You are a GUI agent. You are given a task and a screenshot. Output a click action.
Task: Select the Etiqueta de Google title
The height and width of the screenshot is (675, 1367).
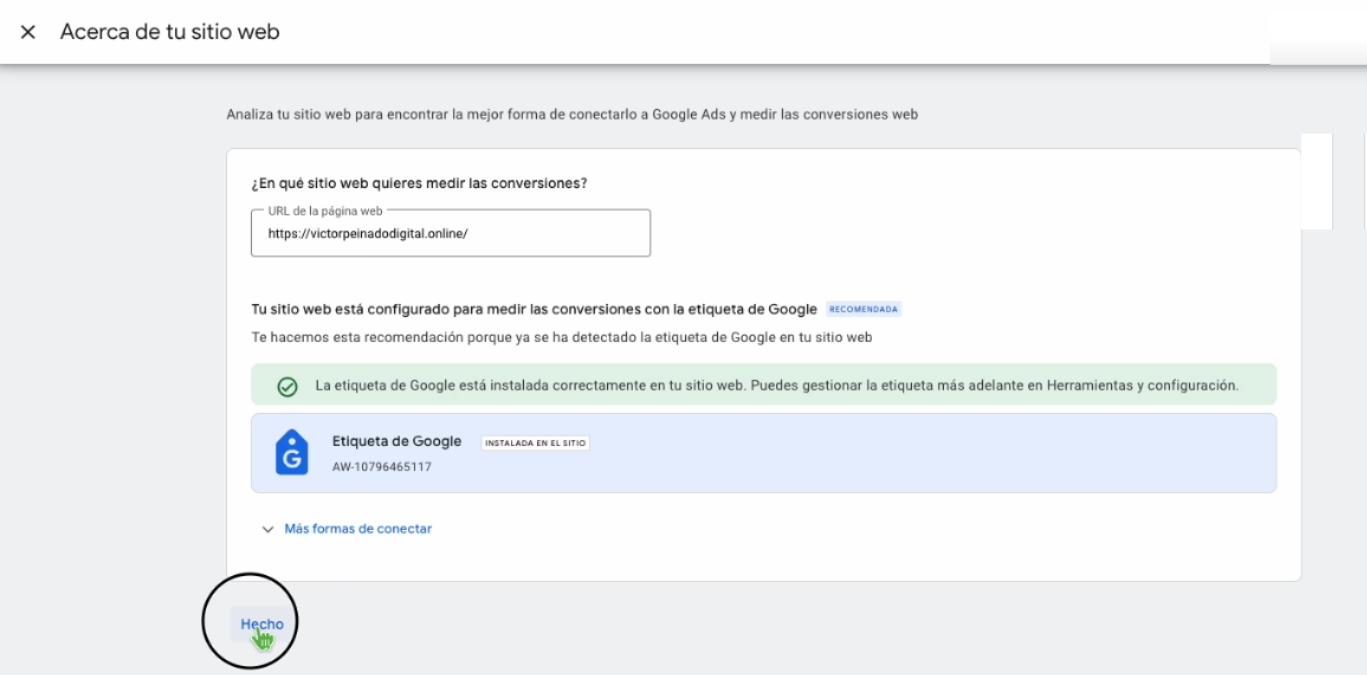pyautogui.click(x=396, y=442)
